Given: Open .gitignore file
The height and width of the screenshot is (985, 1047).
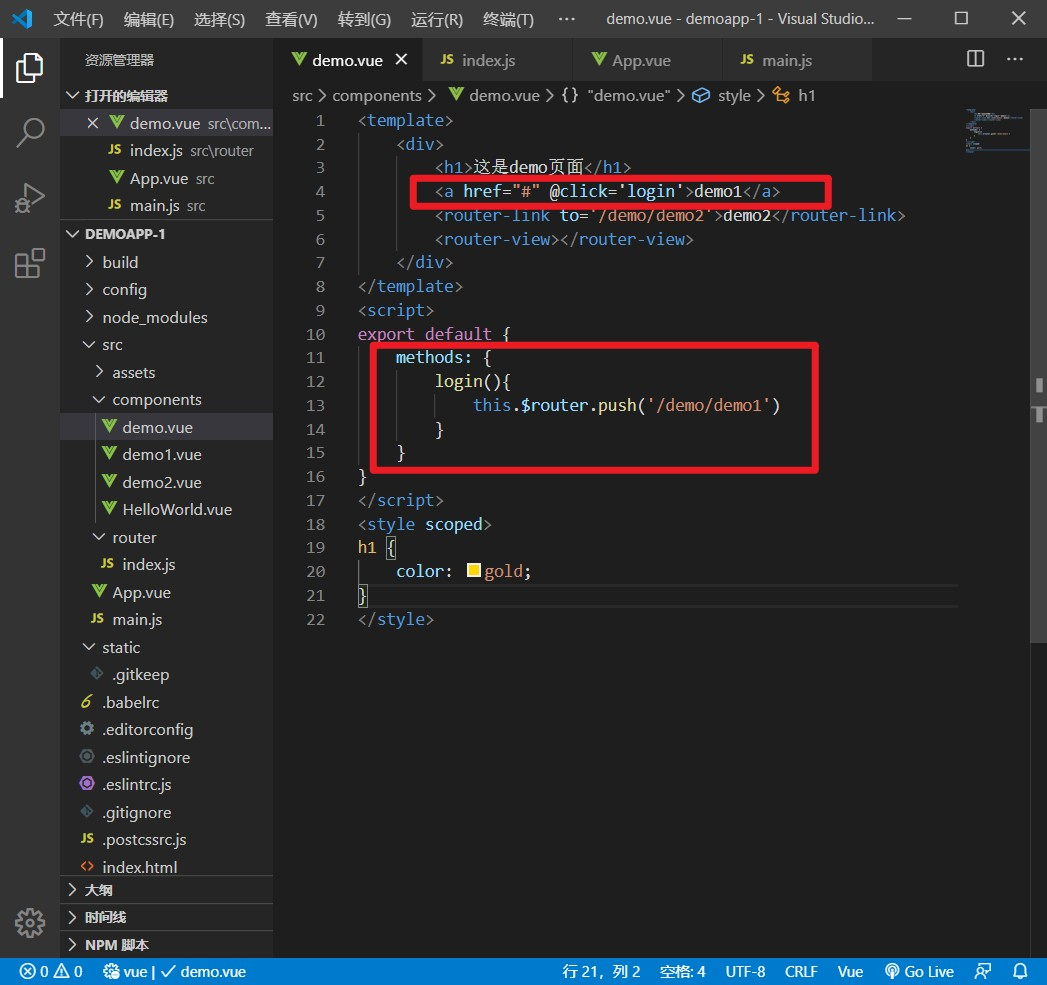Looking at the screenshot, I should click(x=167, y=812).
